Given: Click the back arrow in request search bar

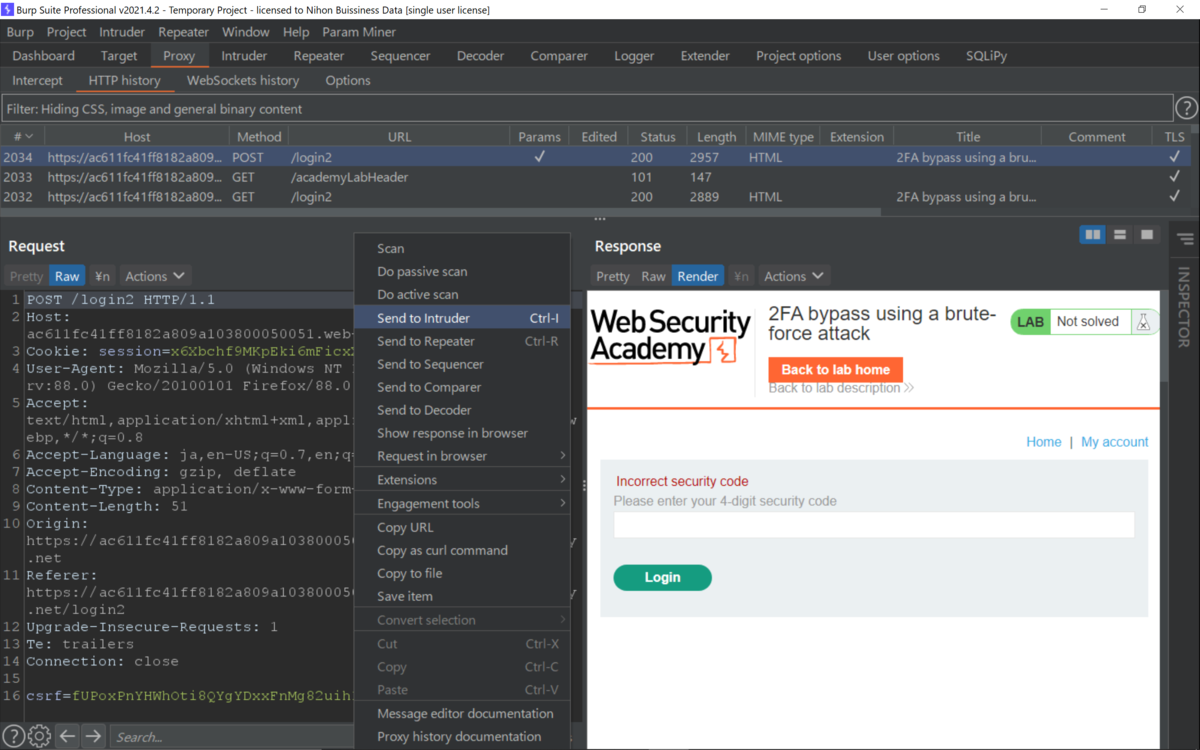Looking at the screenshot, I should 67,736.
